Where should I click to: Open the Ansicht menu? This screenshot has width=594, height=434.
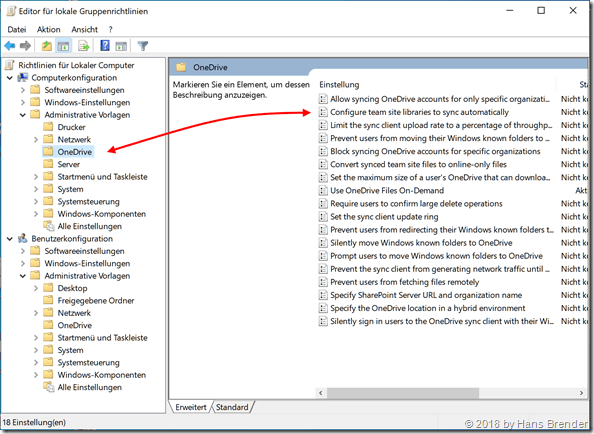[84, 30]
